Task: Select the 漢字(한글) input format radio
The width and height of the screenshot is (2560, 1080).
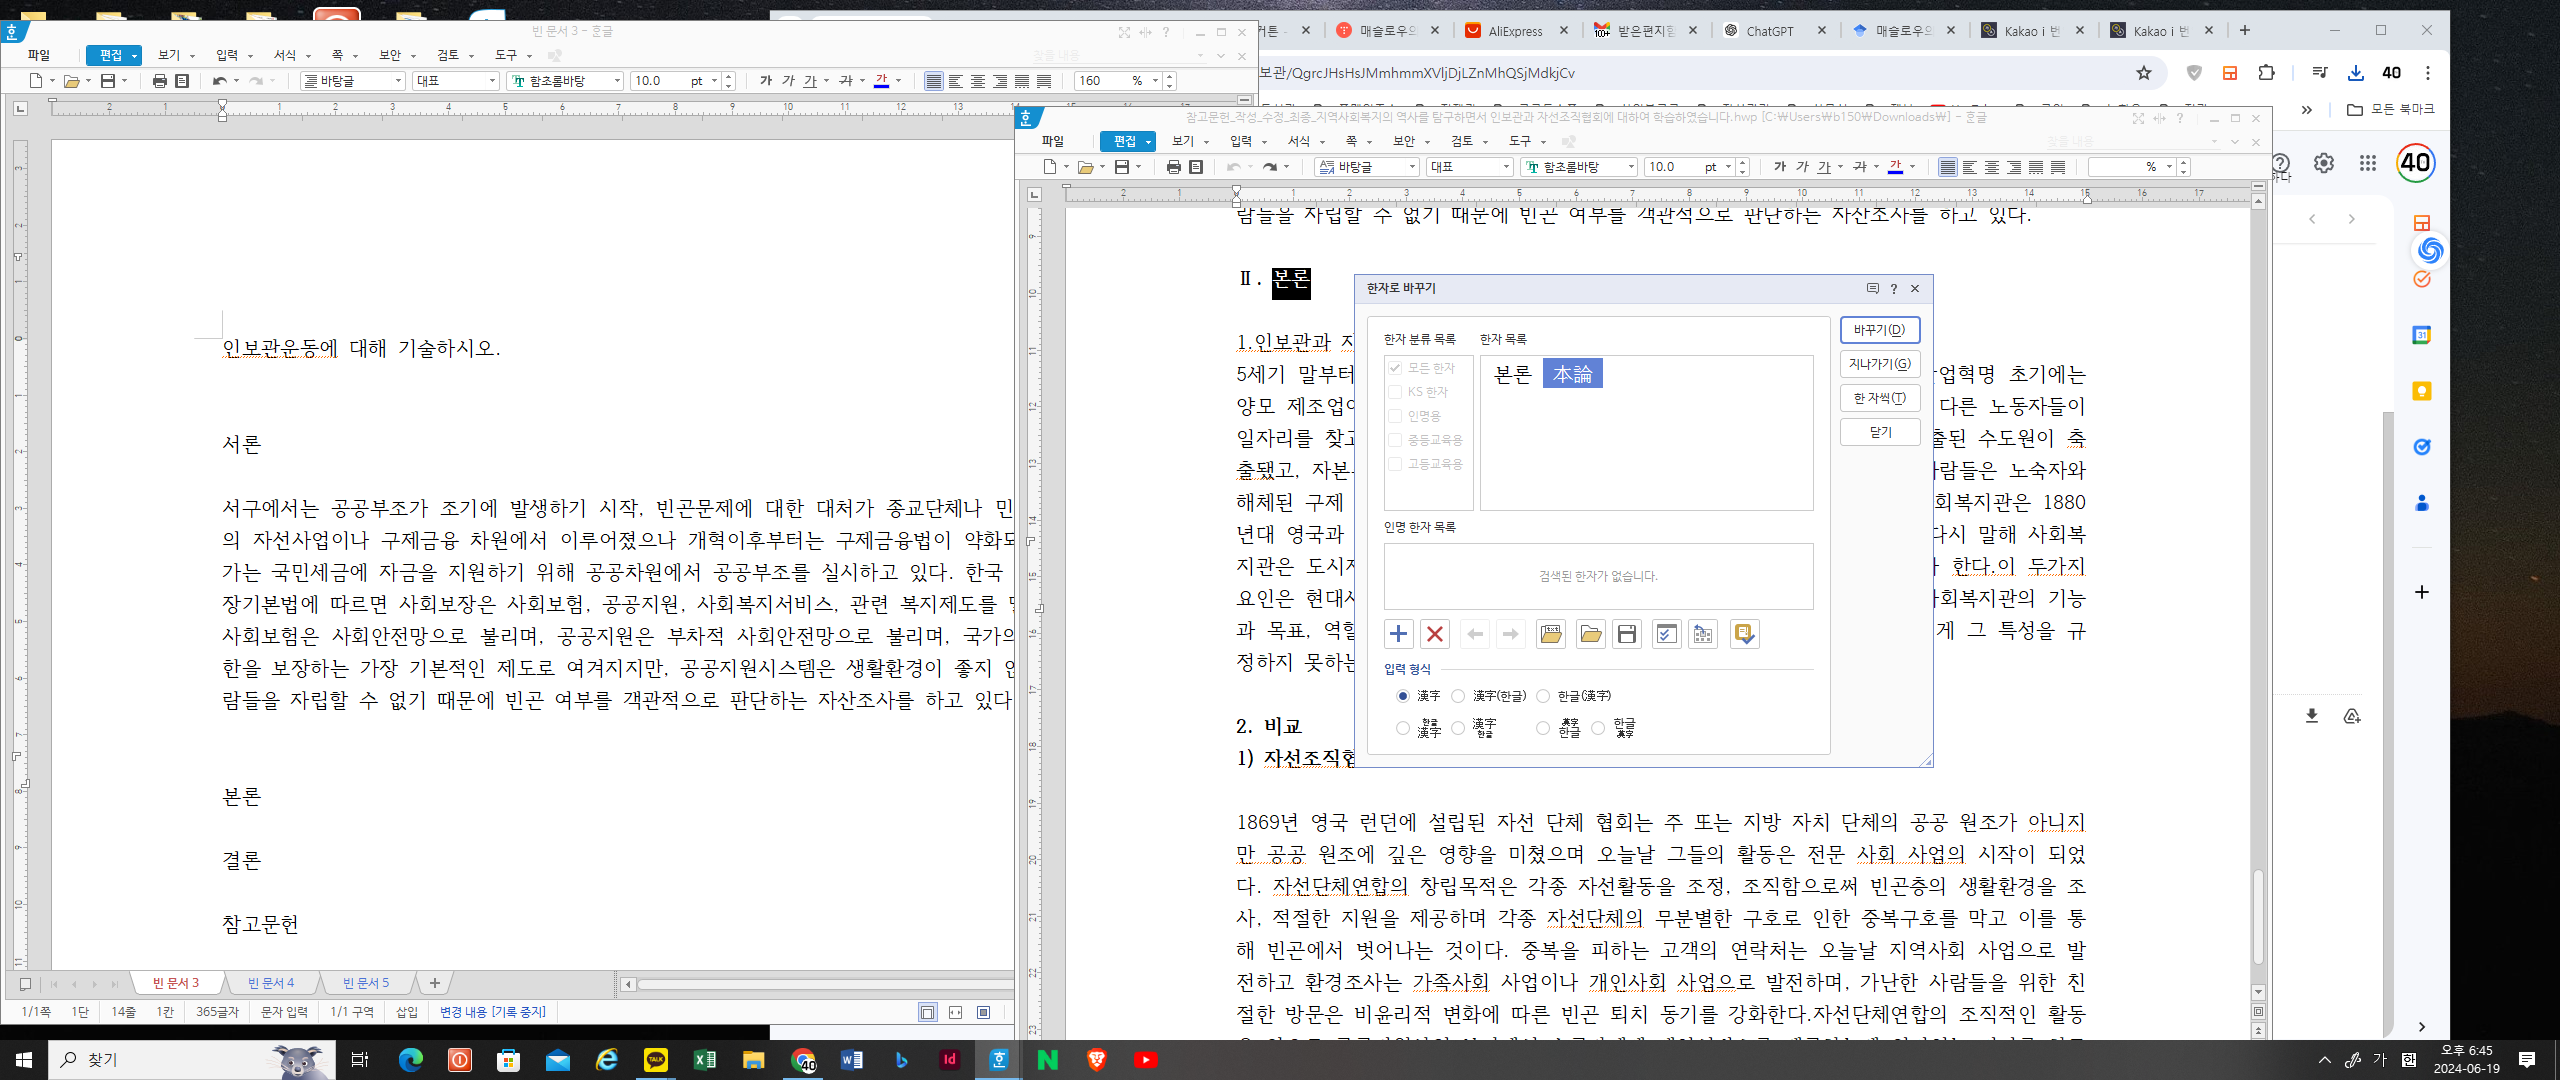Action: tap(1458, 696)
